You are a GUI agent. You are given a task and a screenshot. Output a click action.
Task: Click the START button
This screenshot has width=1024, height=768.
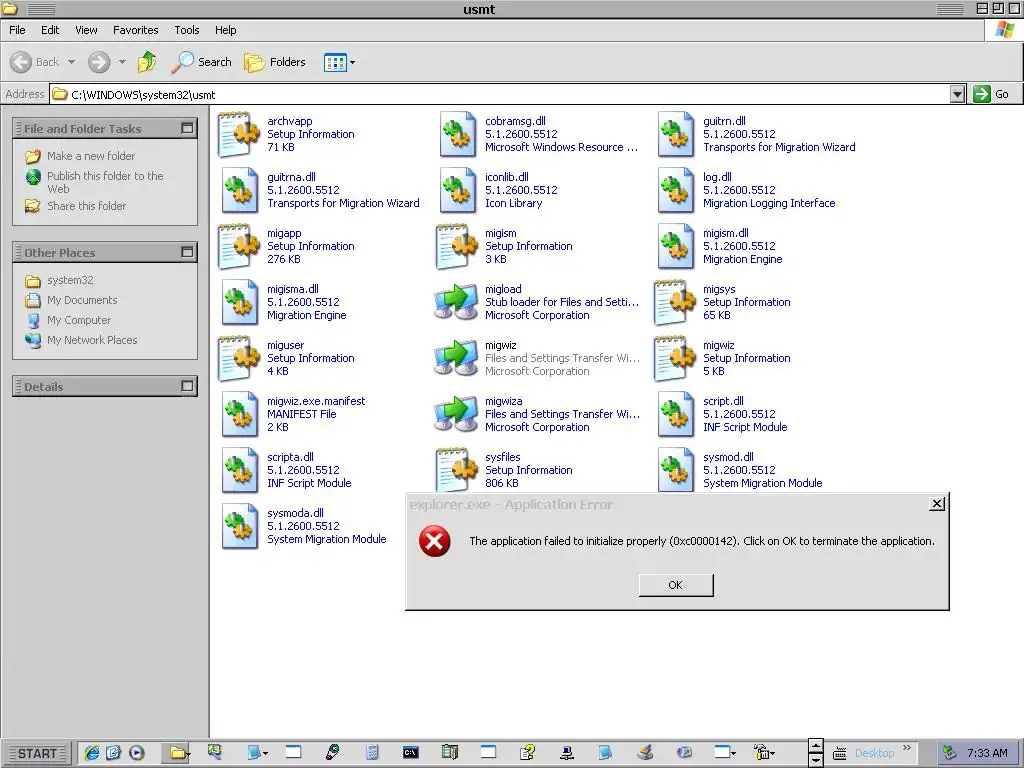pos(37,754)
